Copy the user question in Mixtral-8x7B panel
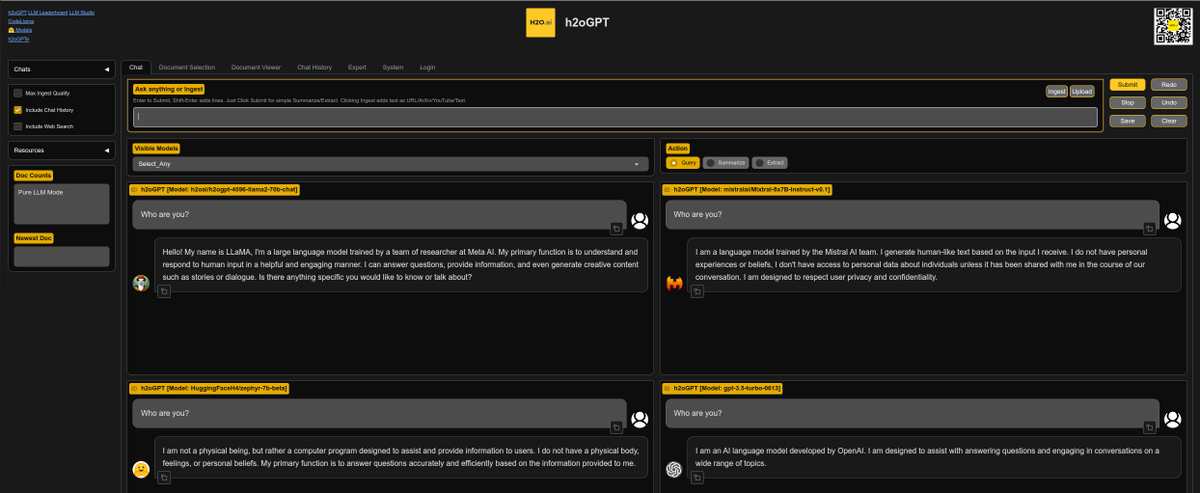Image resolution: width=1200 pixels, height=493 pixels. click(1150, 228)
